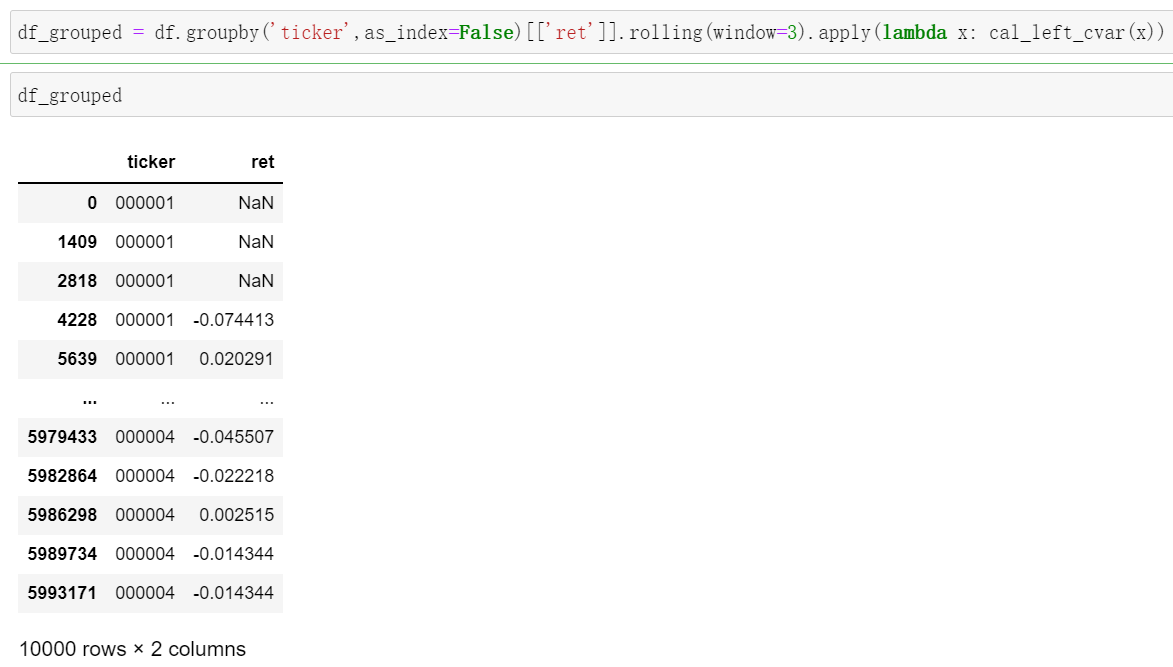Viewport: 1173px width, 667px height.
Task: Click NaN in row 0
Action: (x=256, y=203)
